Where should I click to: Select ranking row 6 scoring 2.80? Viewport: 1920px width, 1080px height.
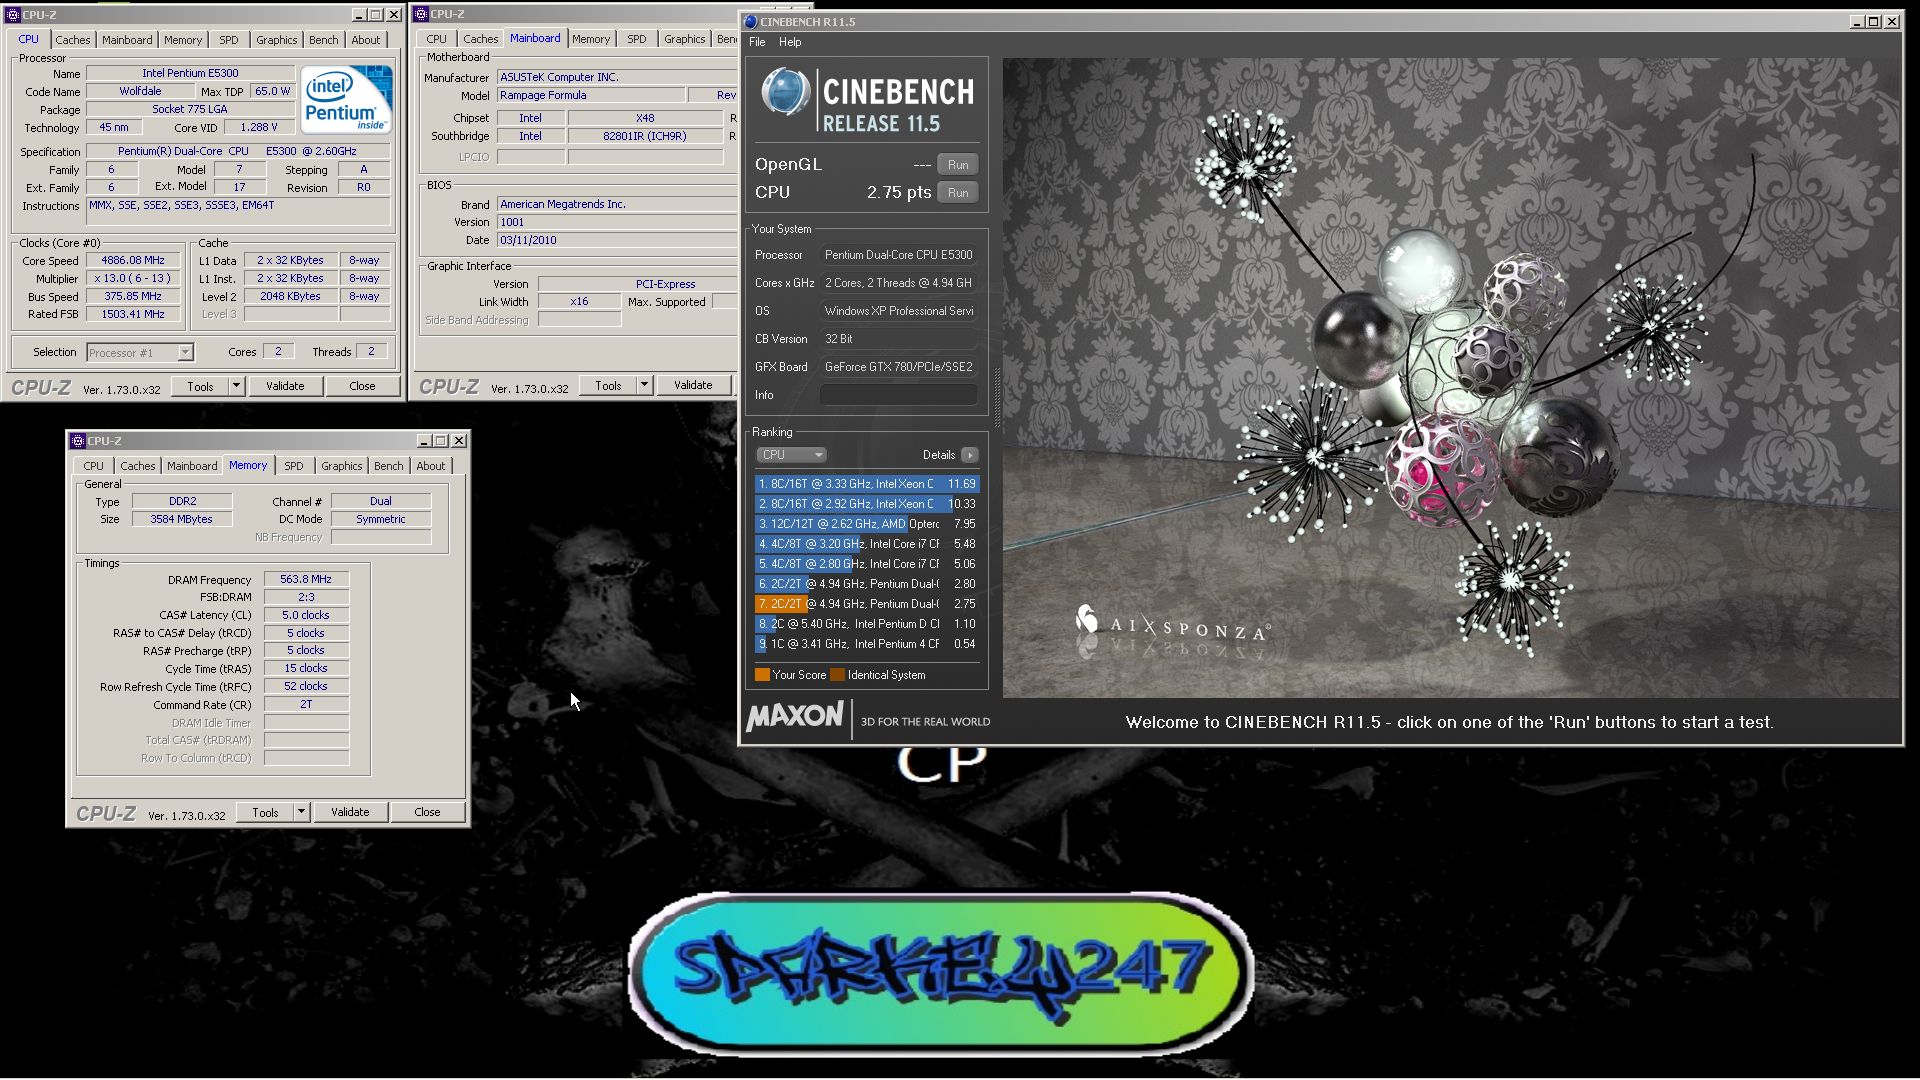coord(867,584)
